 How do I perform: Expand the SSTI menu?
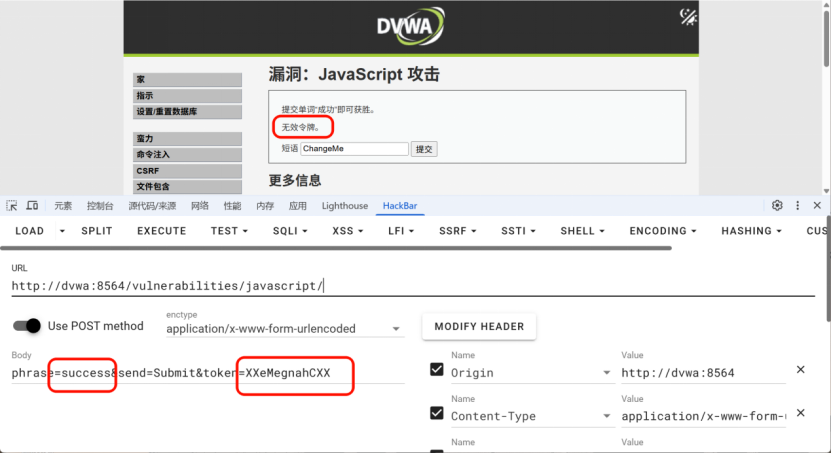[x=518, y=231]
